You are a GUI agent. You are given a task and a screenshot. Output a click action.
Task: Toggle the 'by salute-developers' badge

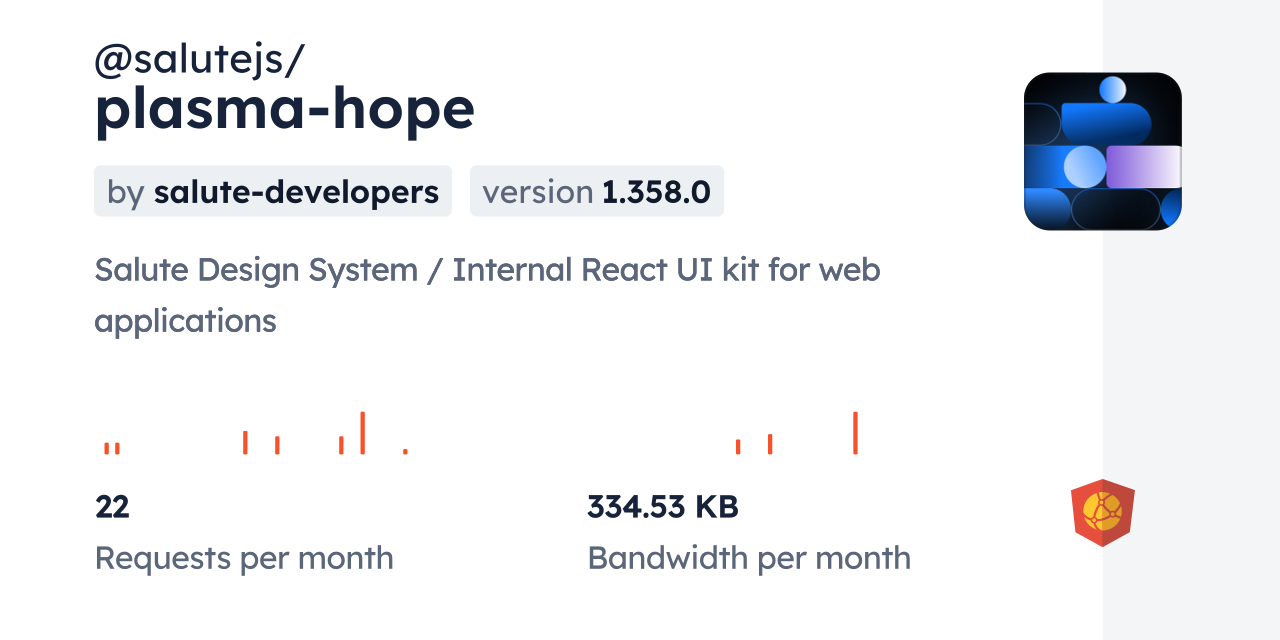click(272, 191)
